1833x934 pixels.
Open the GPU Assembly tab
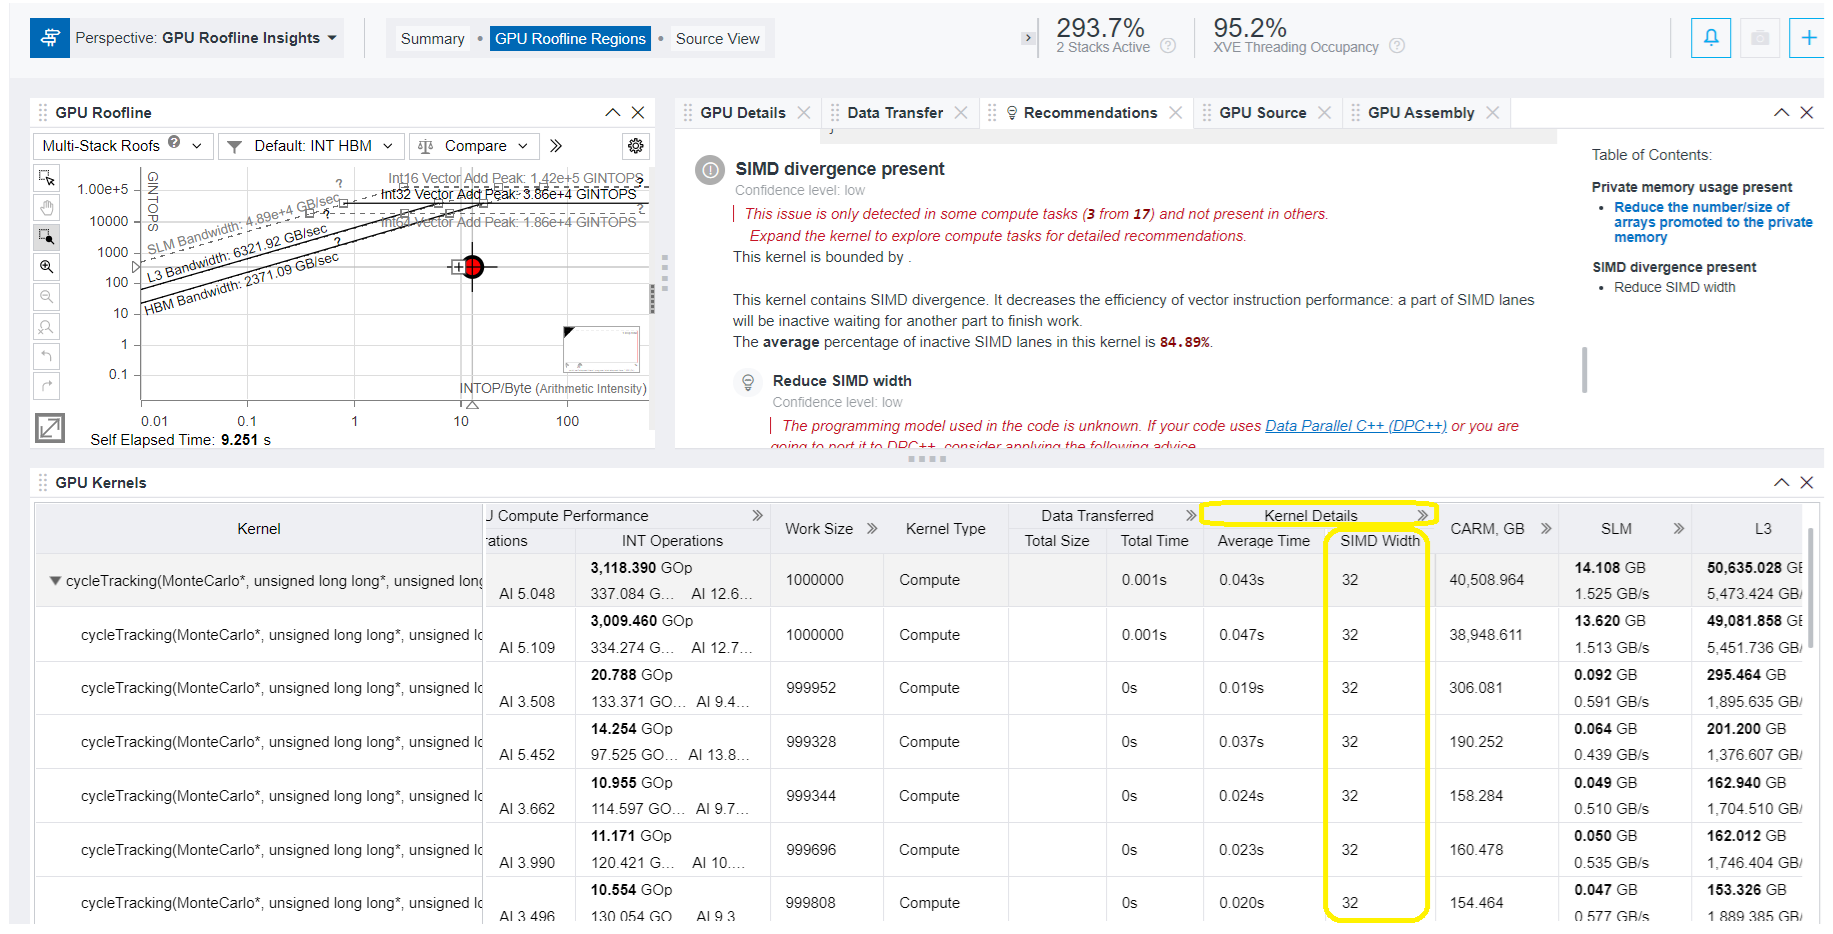click(1421, 113)
